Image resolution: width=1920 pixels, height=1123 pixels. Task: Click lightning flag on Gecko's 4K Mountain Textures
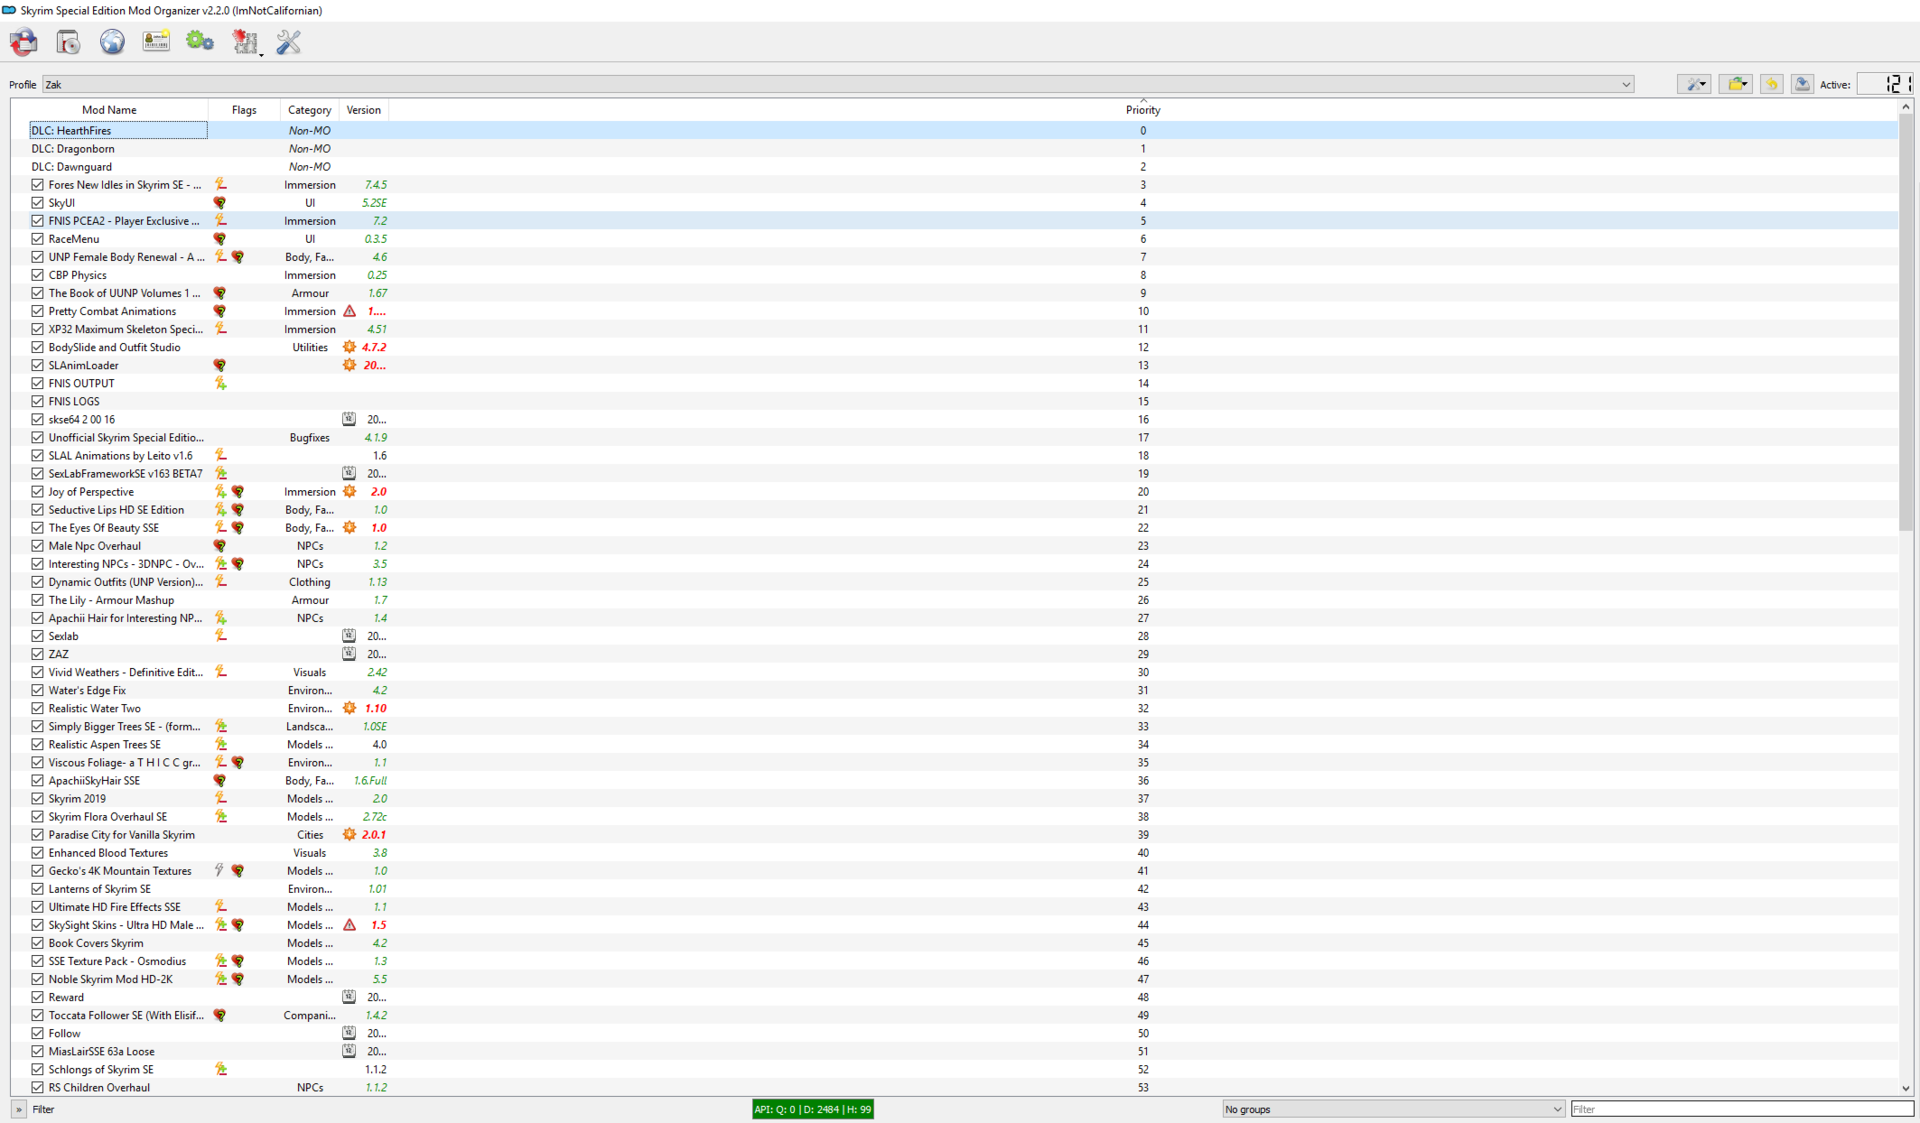pos(220,871)
